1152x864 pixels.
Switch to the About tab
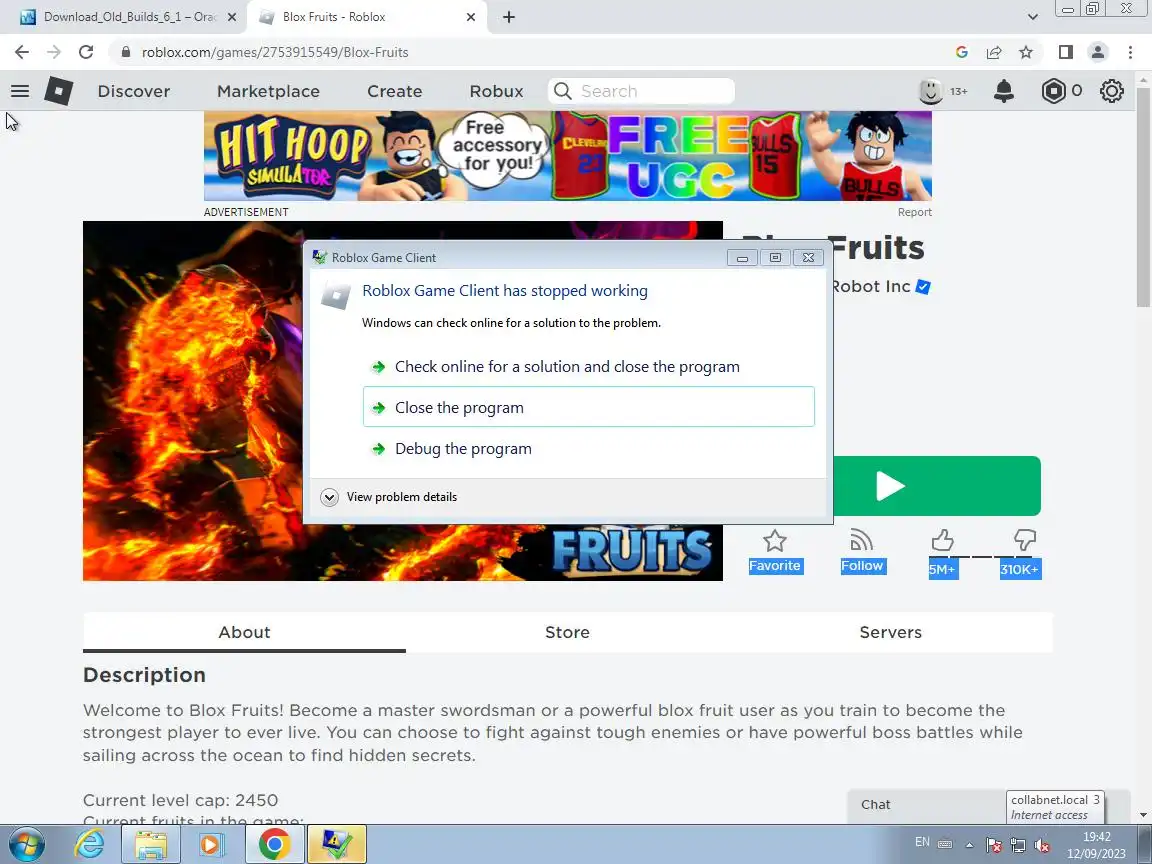(244, 633)
